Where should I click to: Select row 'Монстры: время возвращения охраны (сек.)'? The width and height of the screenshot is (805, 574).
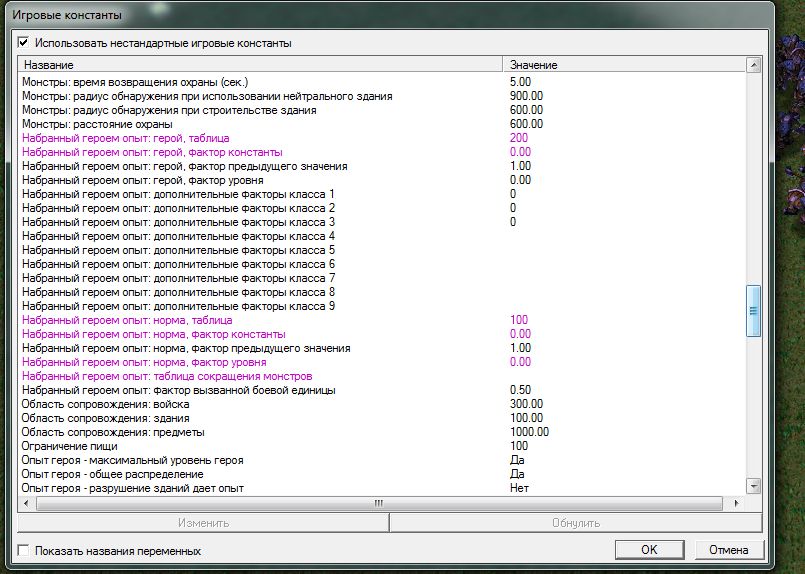point(382,82)
